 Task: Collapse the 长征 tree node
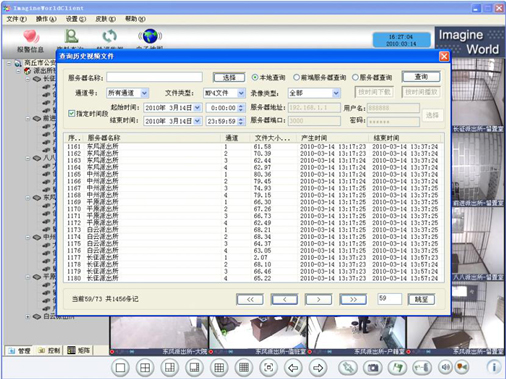28,79
